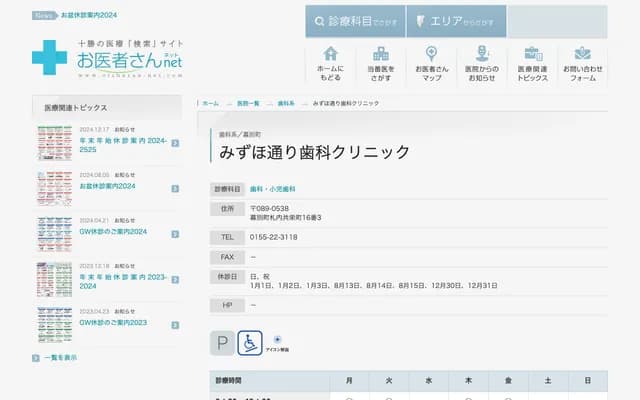Click the parking P icon
This screenshot has width=640, height=400.
coord(222,344)
